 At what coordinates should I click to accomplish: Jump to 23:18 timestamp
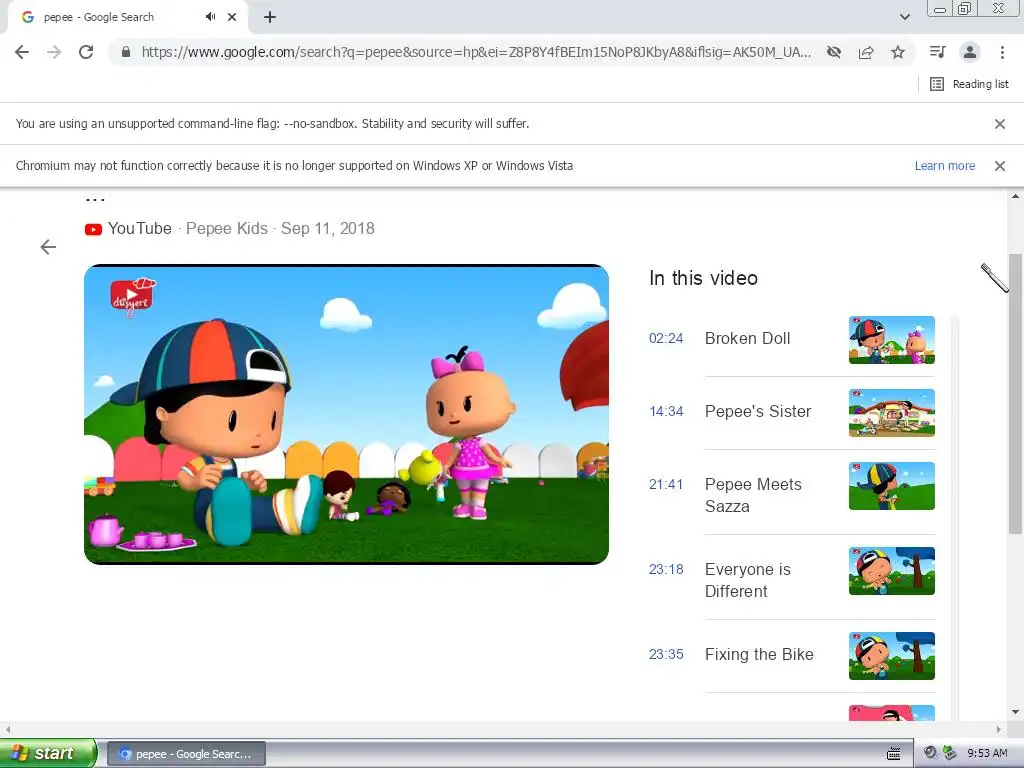pos(665,569)
